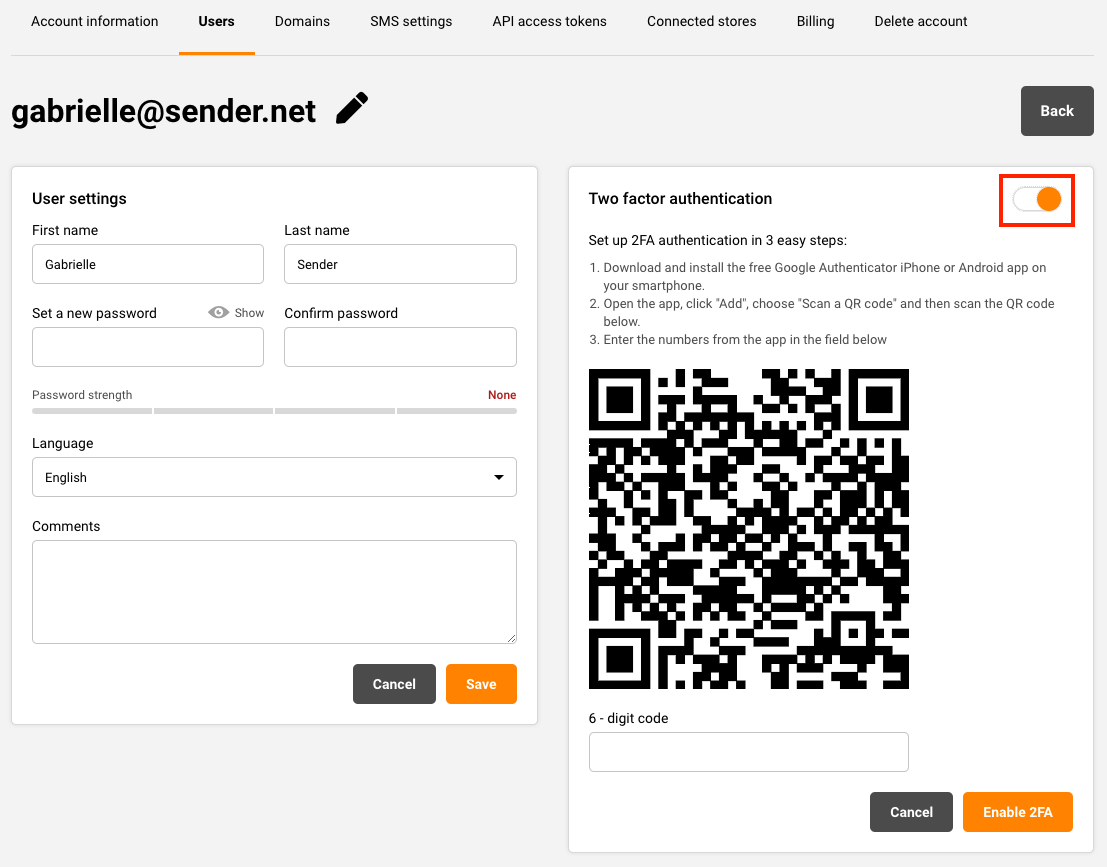The image size is (1107, 867).
Task: Toggle the two factor authentication switch
Action: [x=1037, y=199]
